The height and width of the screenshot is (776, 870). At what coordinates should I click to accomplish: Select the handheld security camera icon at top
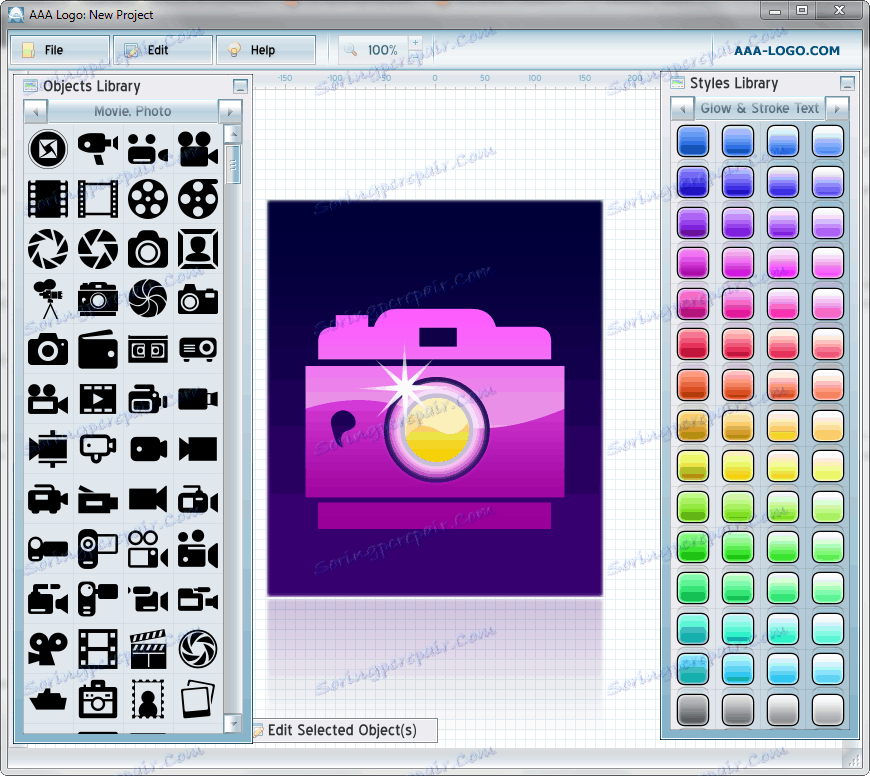[x=98, y=149]
